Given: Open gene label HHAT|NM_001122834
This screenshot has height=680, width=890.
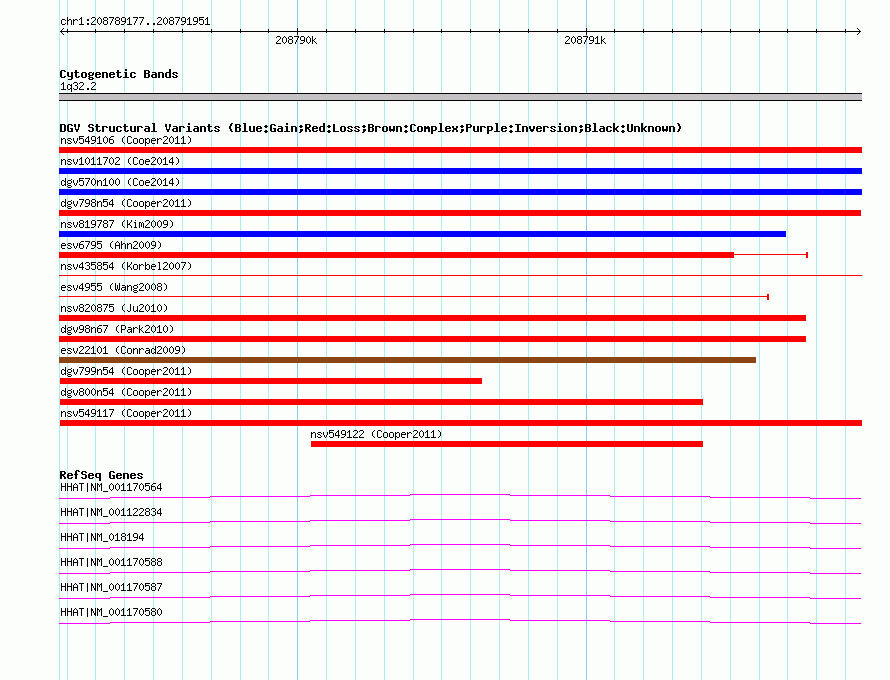Looking at the screenshot, I should click(111, 513).
